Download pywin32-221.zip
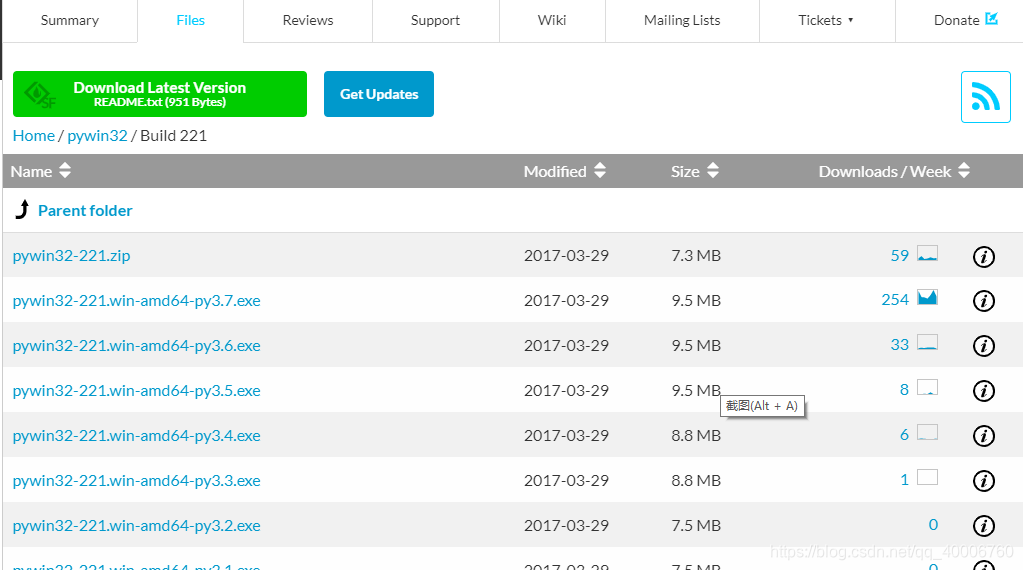Image resolution: width=1023 pixels, height=570 pixels. click(x=71, y=256)
